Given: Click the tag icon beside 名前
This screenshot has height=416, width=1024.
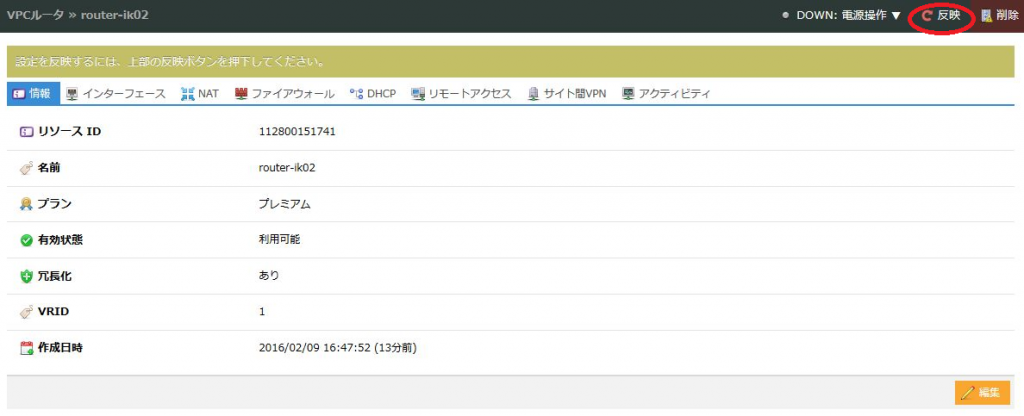Looking at the screenshot, I should [x=26, y=168].
